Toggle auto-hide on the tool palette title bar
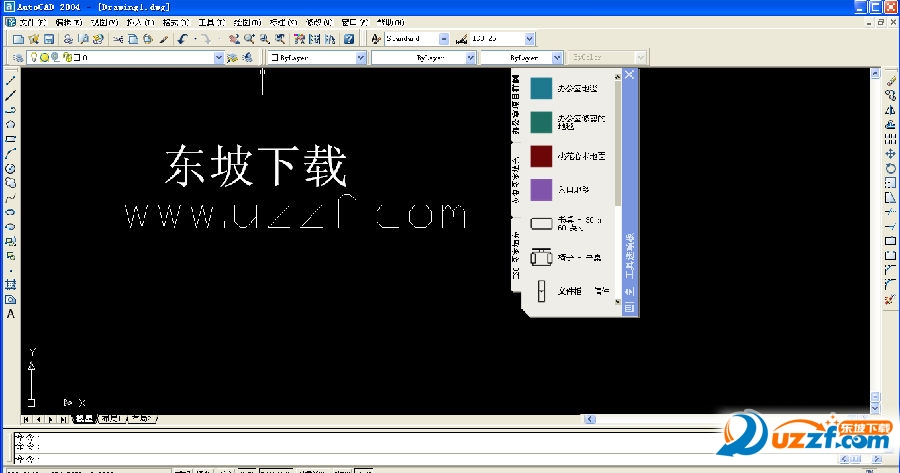900x473 pixels. click(x=630, y=292)
